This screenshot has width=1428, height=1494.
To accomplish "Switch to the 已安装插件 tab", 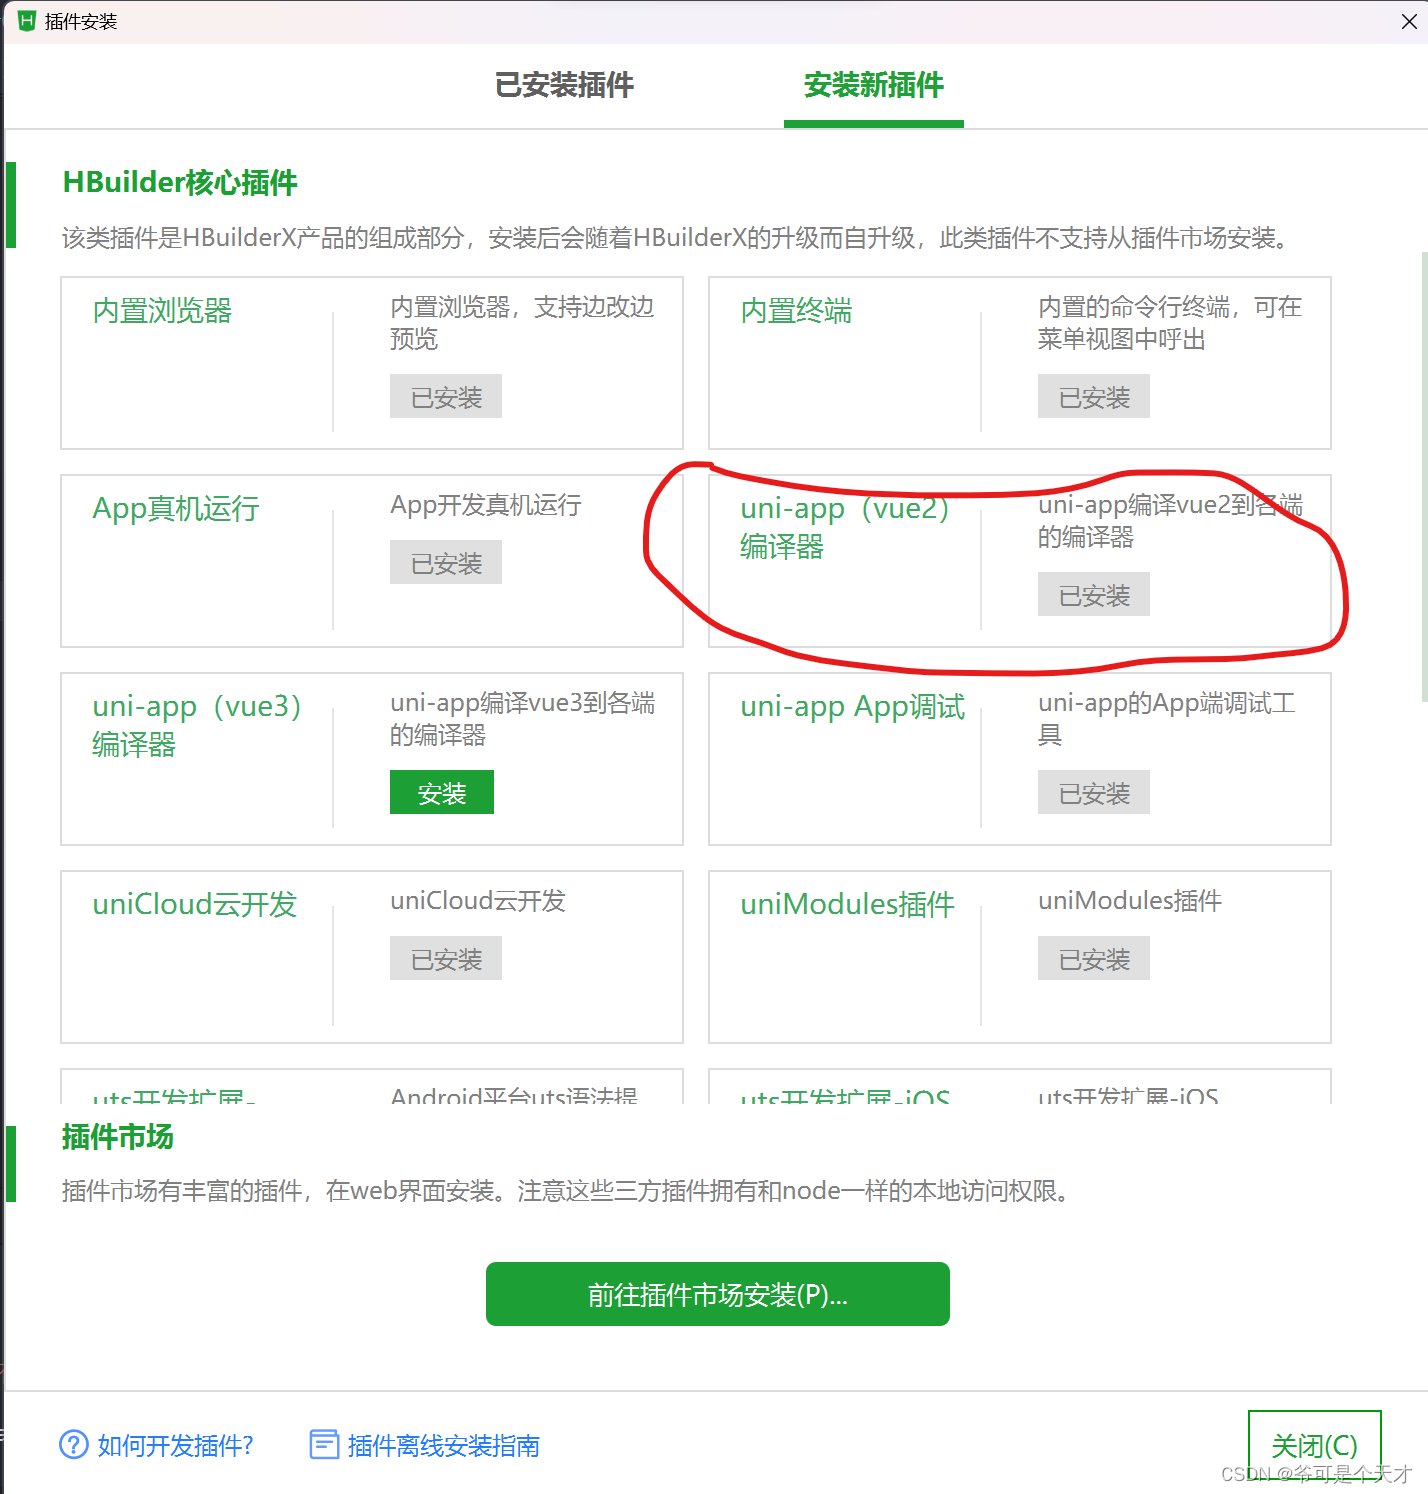I will 564,85.
